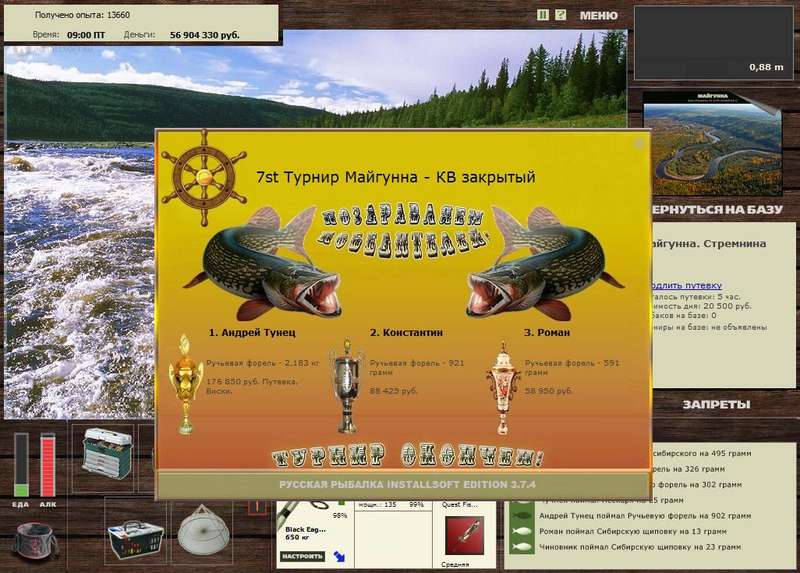Click the gold first-place trophy
The height and width of the screenshot is (573, 800).
tap(186, 384)
